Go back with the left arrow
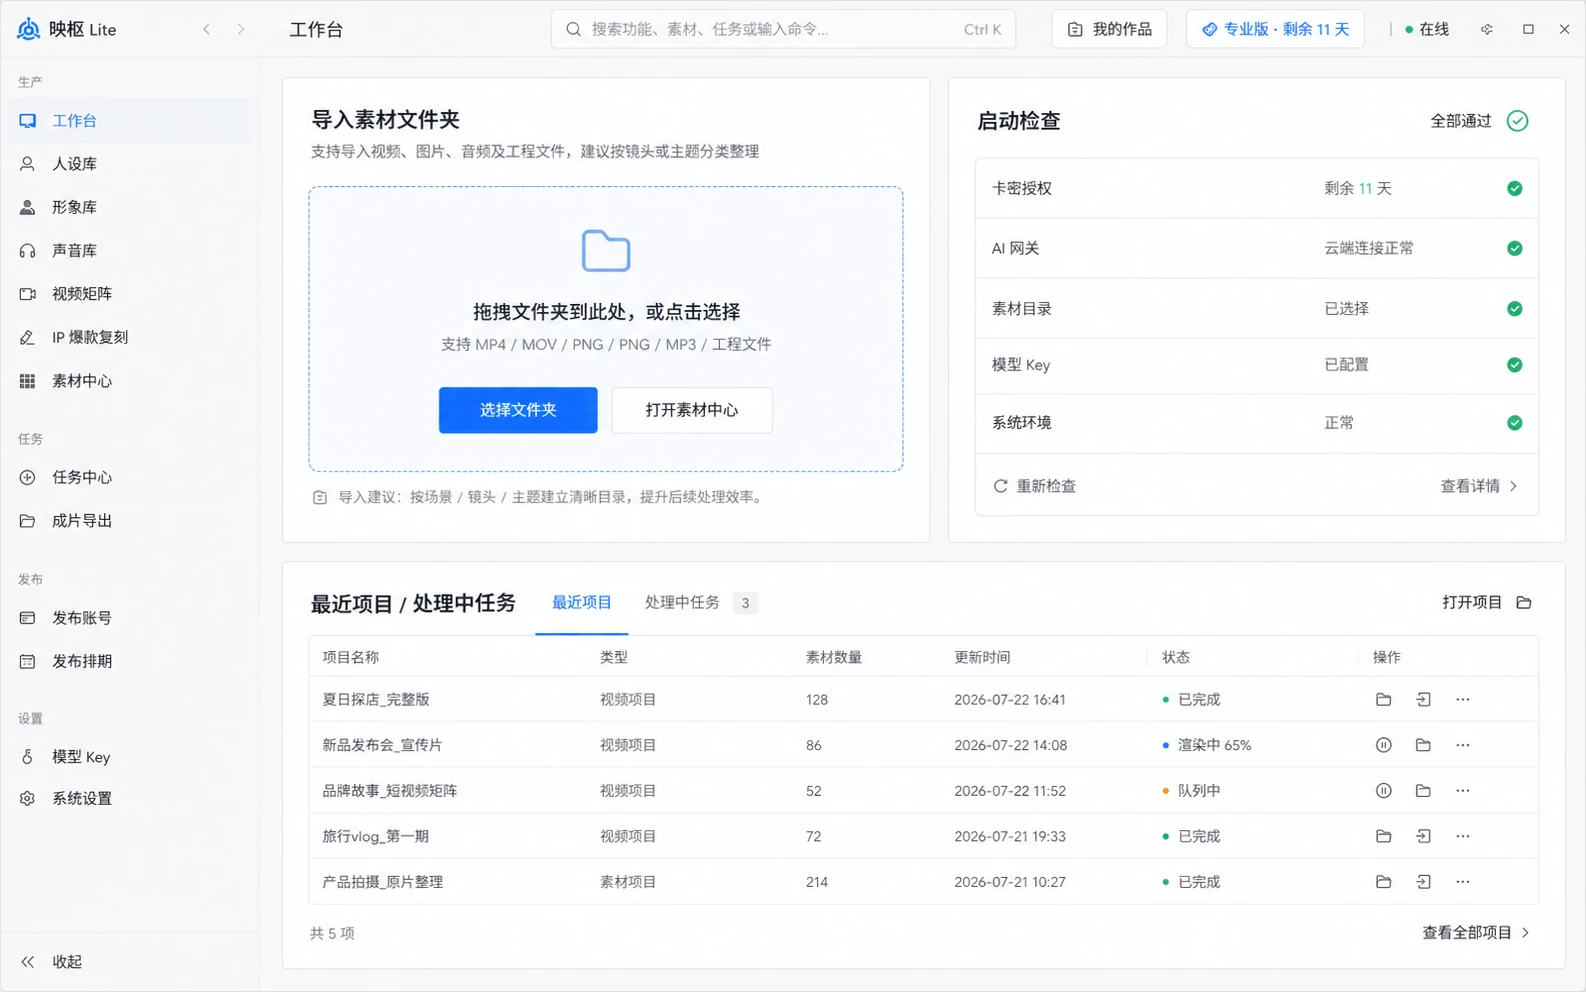This screenshot has height=992, width=1586. pos(206,29)
